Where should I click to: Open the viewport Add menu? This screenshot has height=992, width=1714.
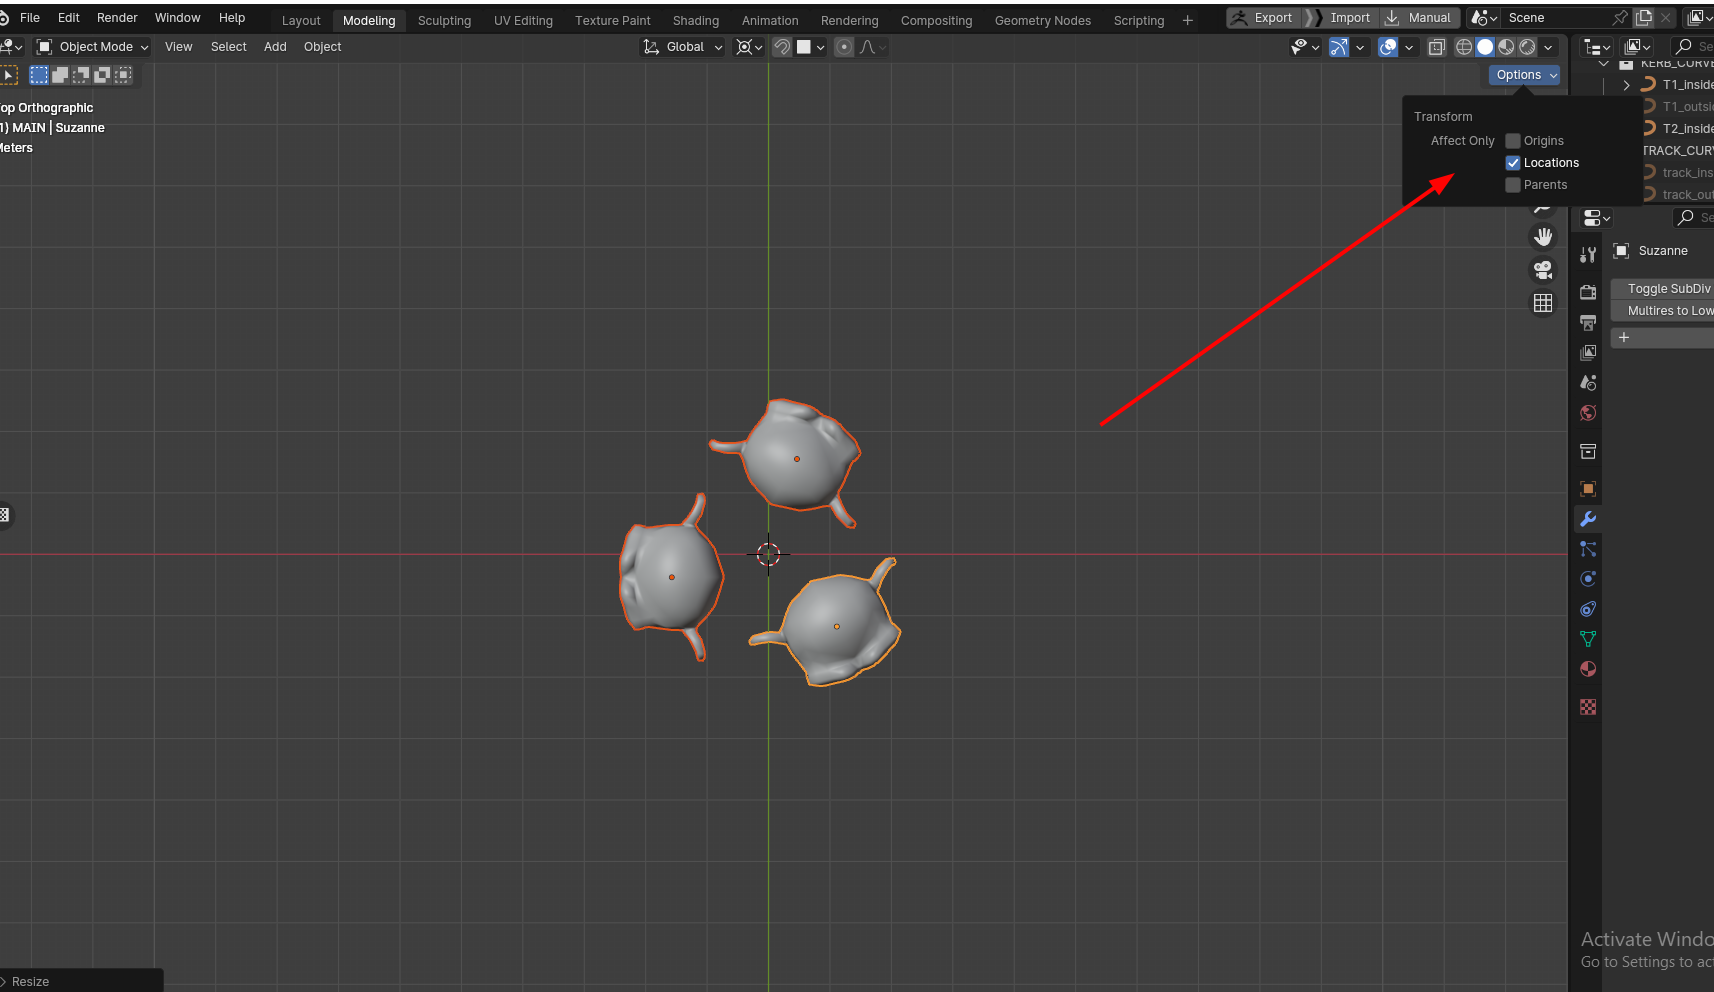pos(275,47)
